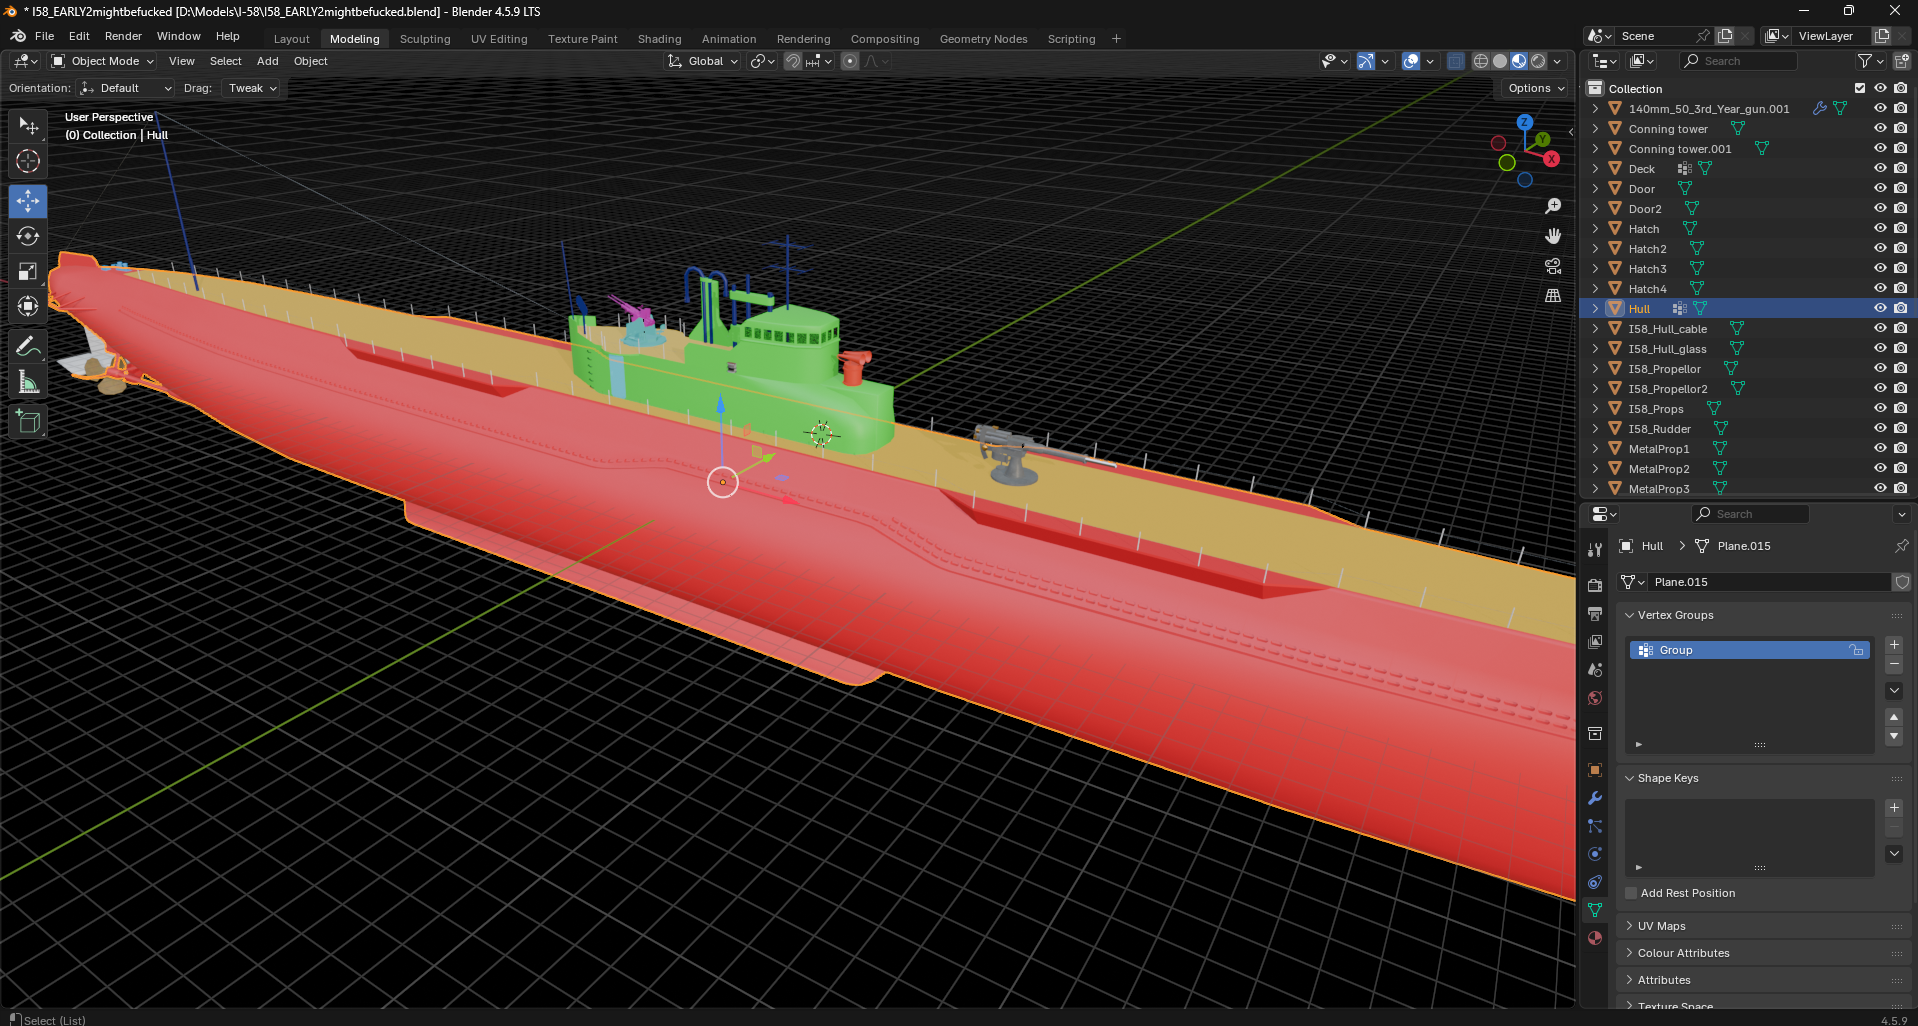The width and height of the screenshot is (1918, 1026).
Task: Open the Render properties tab
Action: tap(1595, 585)
